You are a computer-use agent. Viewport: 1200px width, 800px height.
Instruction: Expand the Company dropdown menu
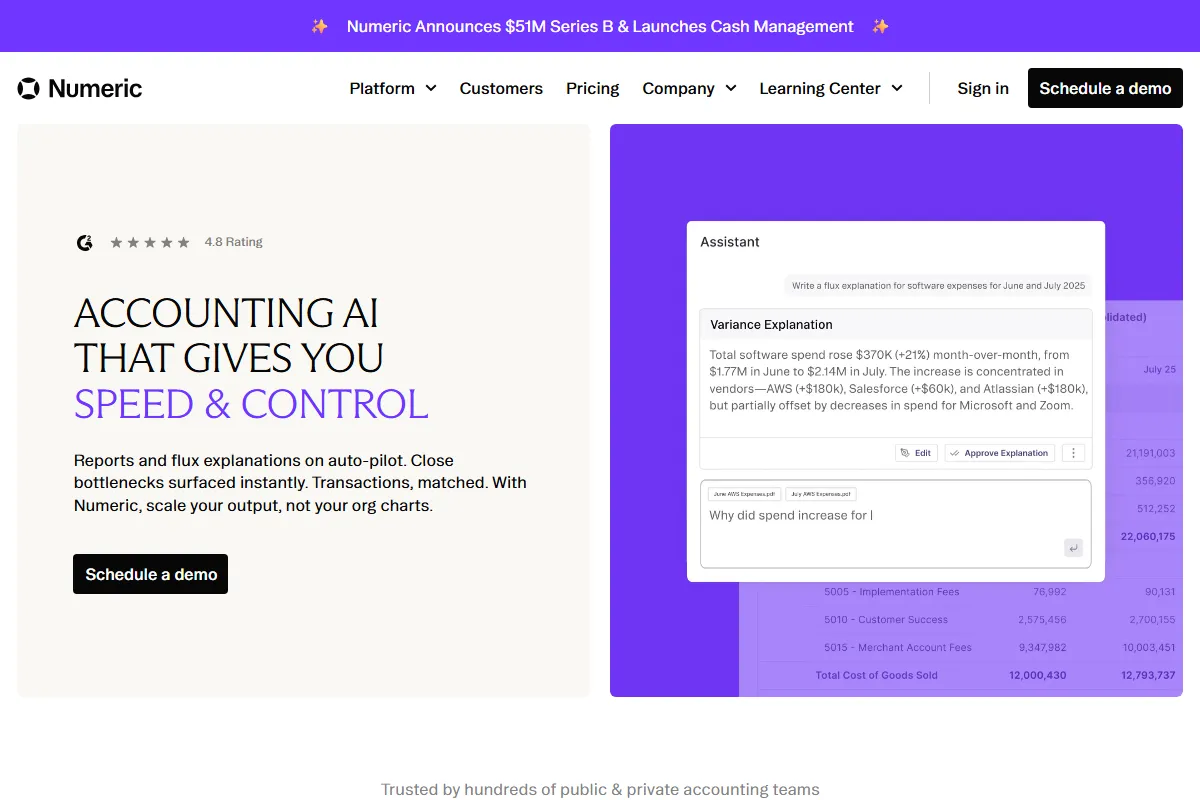[689, 88]
